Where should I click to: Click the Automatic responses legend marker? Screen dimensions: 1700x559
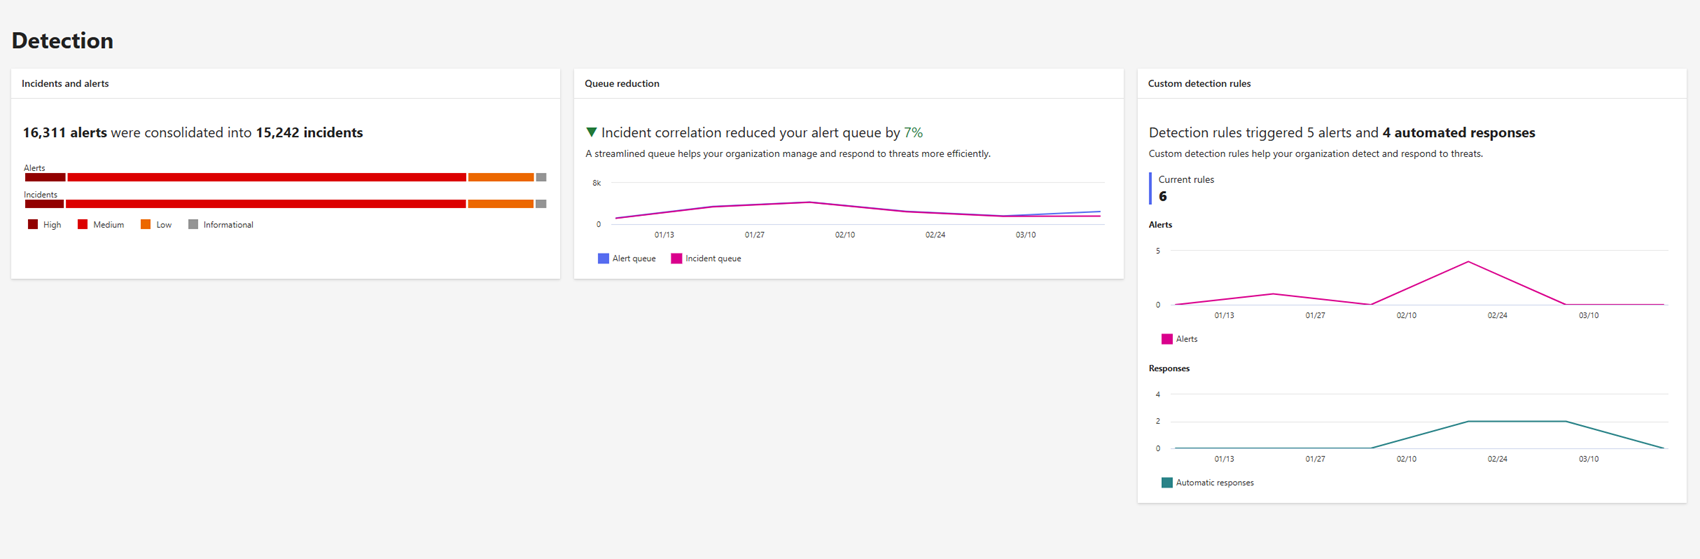click(1166, 483)
